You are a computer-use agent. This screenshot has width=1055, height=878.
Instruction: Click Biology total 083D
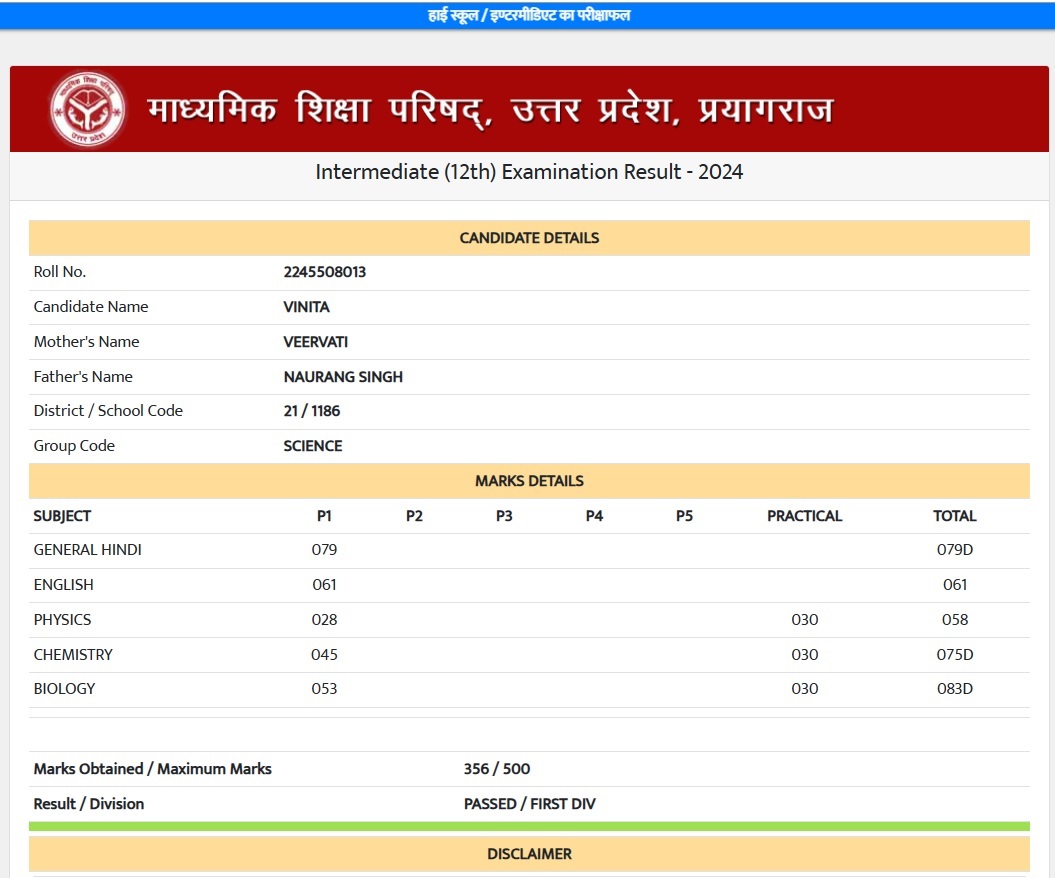[955, 689]
